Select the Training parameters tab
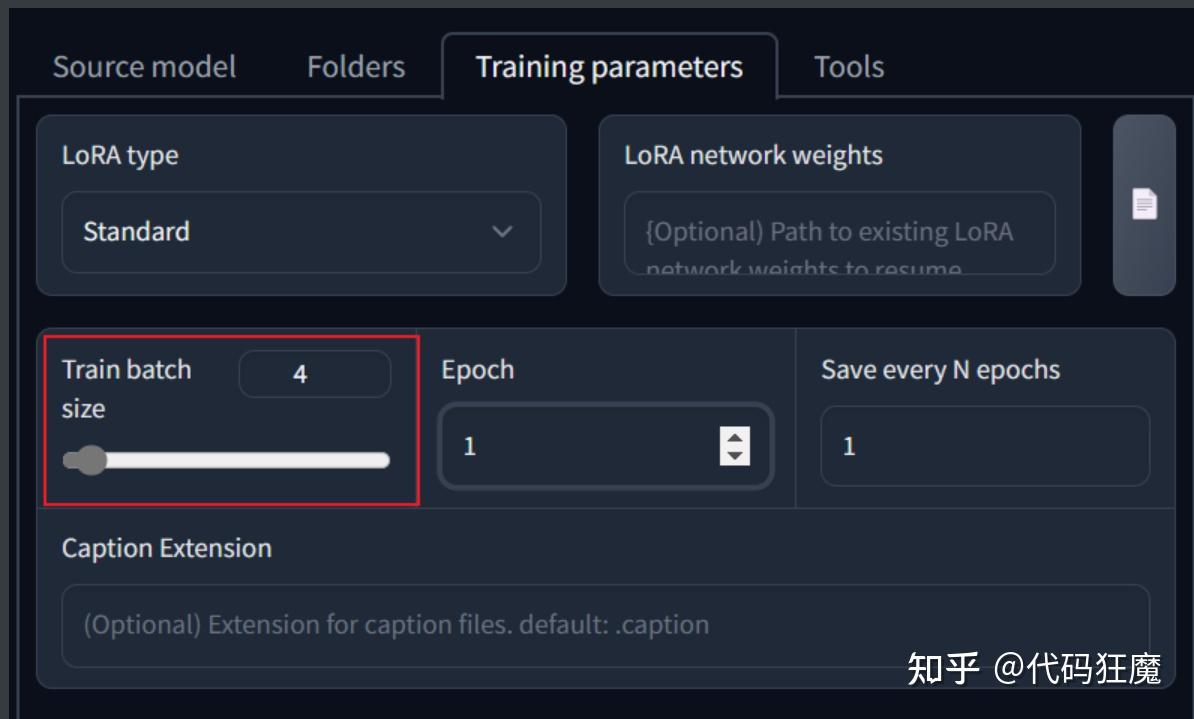The width and height of the screenshot is (1194, 719). [x=609, y=67]
